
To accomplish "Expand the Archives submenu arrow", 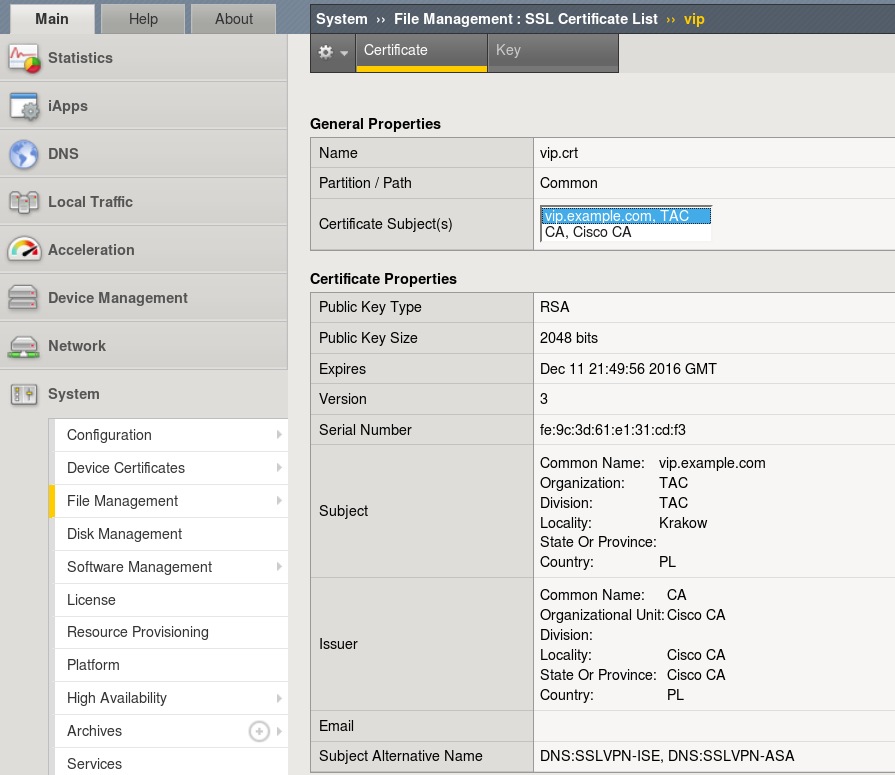I will coord(279,731).
